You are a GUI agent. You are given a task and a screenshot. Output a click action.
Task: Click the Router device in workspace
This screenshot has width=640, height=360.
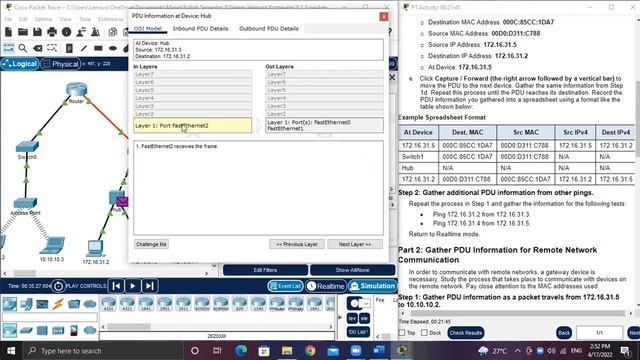[77, 90]
